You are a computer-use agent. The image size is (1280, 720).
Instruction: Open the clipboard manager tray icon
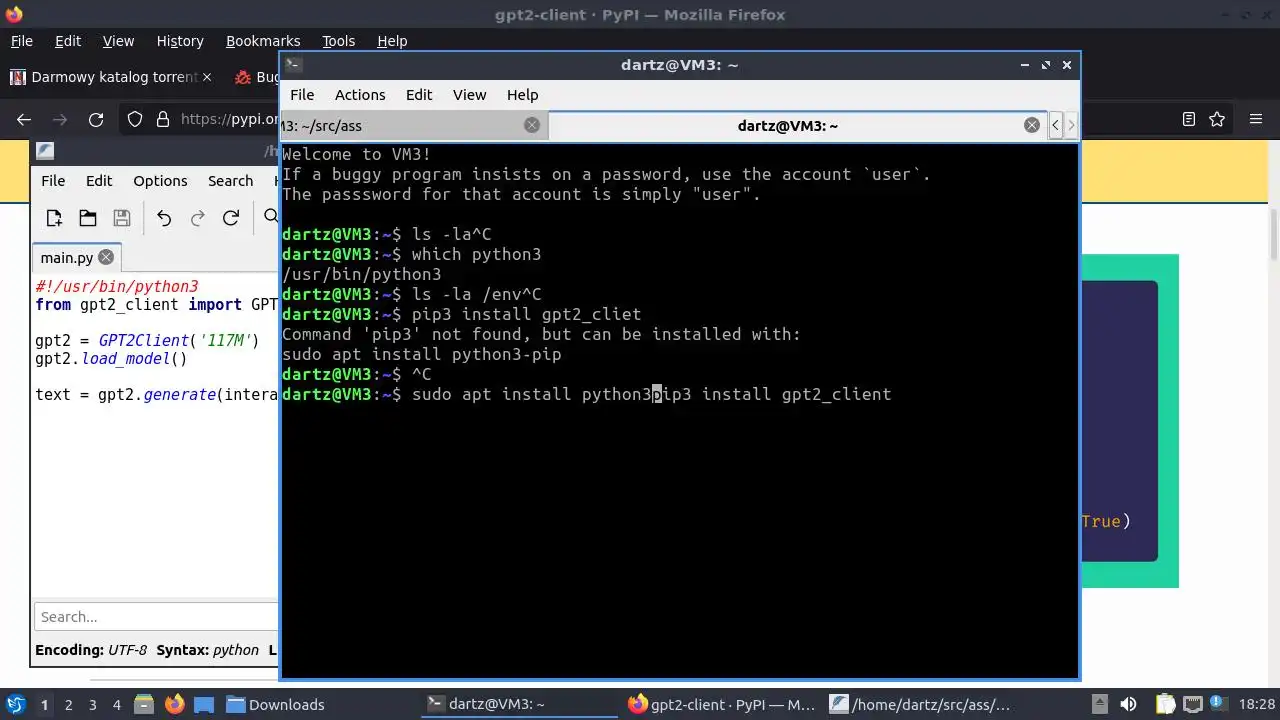coord(1165,704)
